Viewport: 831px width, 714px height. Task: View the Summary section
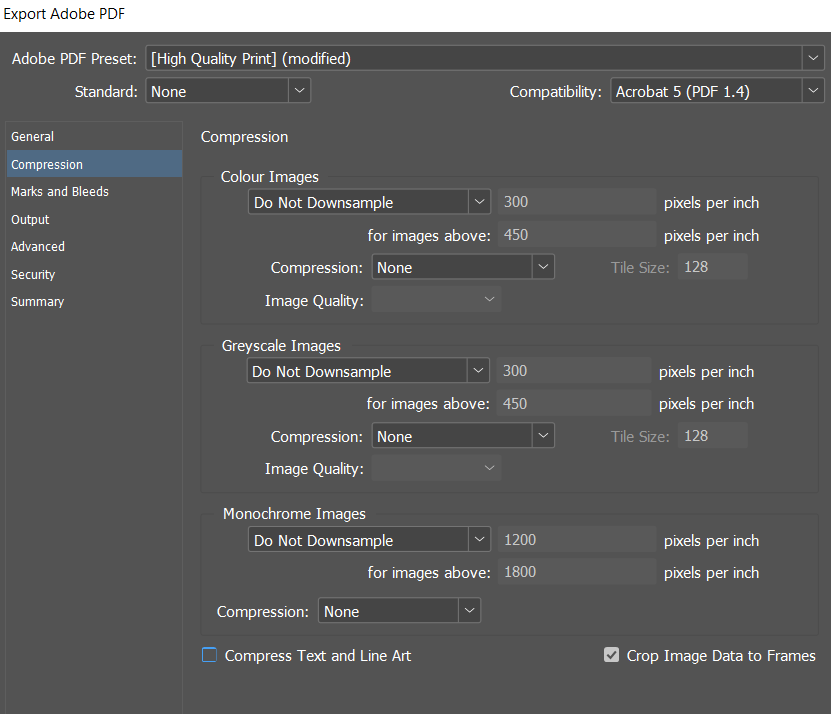pyautogui.click(x=37, y=302)
